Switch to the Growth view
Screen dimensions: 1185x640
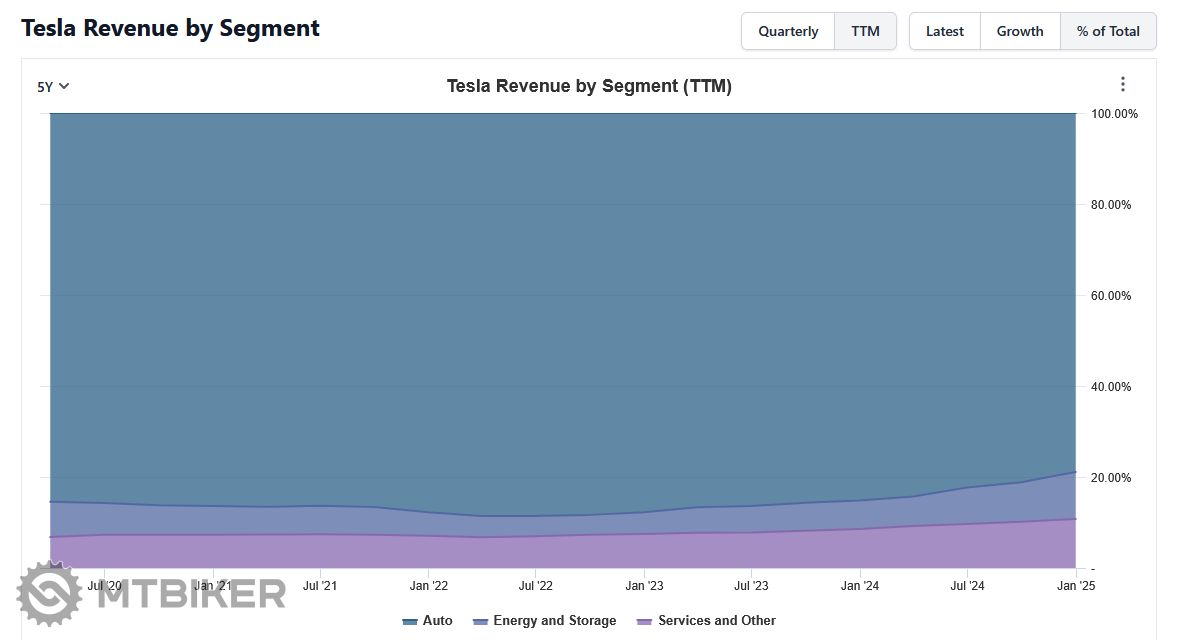coord(1019,31)
